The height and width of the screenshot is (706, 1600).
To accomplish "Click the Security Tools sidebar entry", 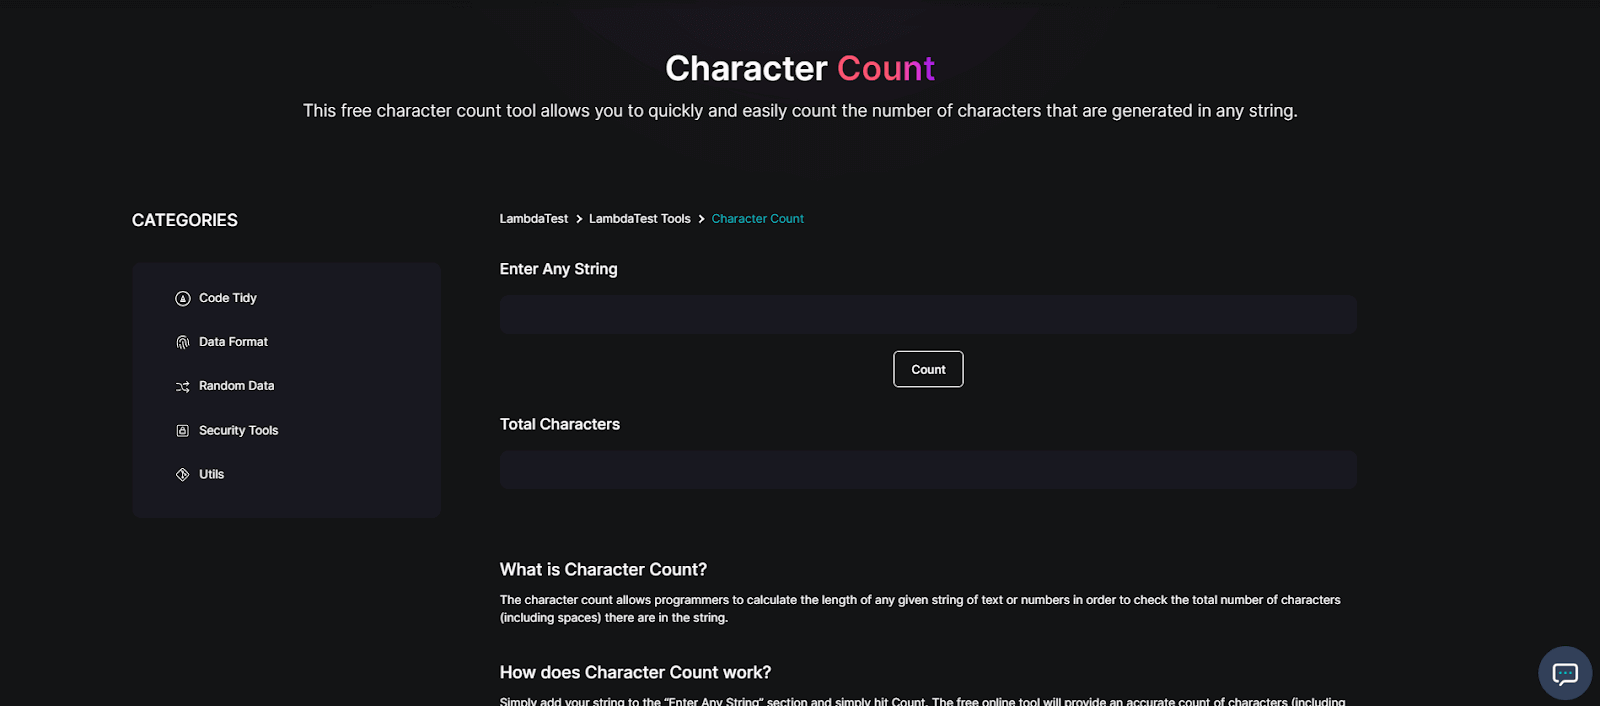I will 238,429.
